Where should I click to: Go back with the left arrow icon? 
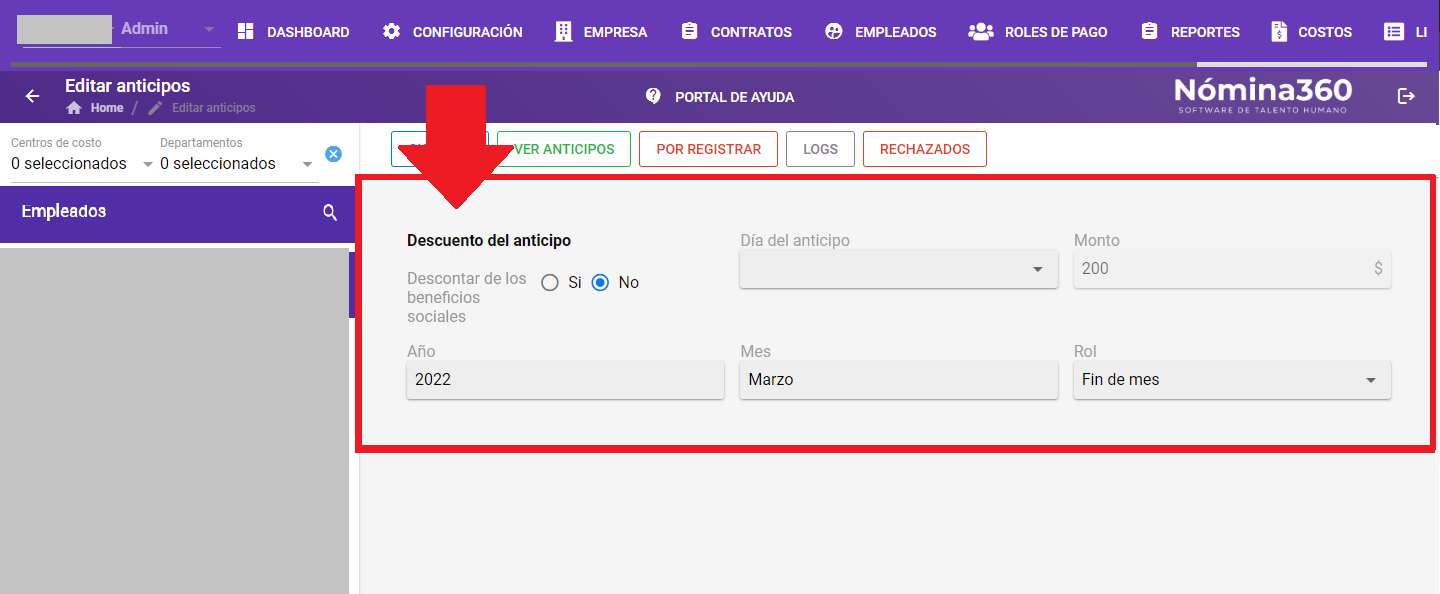pos(33,96)
